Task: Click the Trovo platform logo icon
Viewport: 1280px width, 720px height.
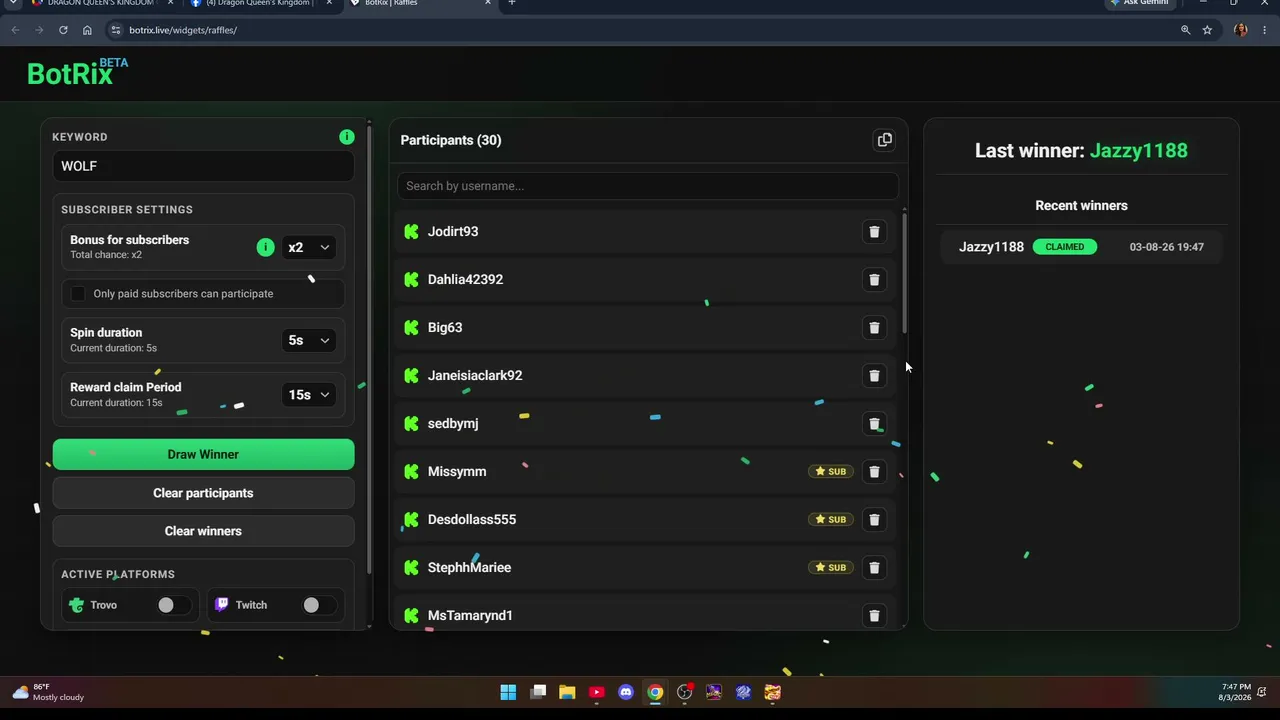Action: [77, 605]
